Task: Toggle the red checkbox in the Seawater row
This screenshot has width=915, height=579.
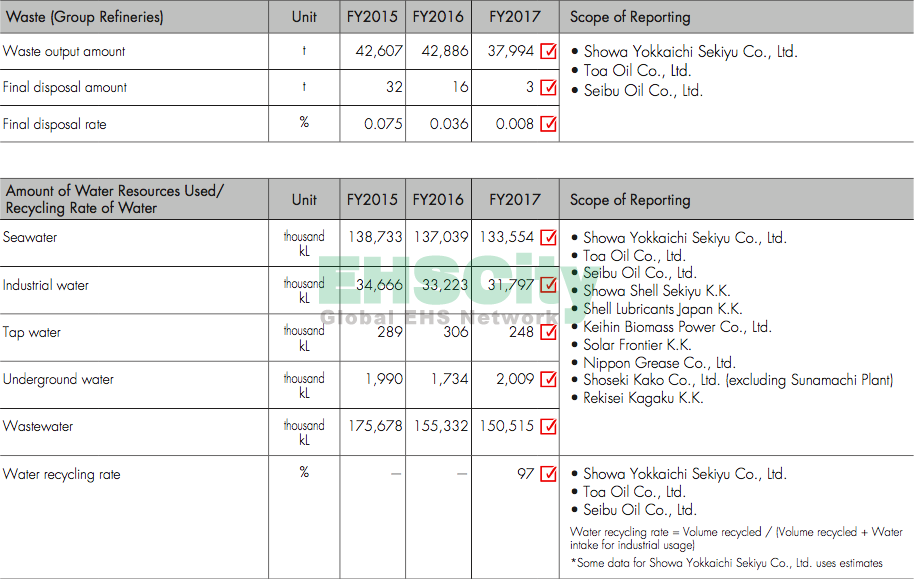Action: (x=549, y=238)
